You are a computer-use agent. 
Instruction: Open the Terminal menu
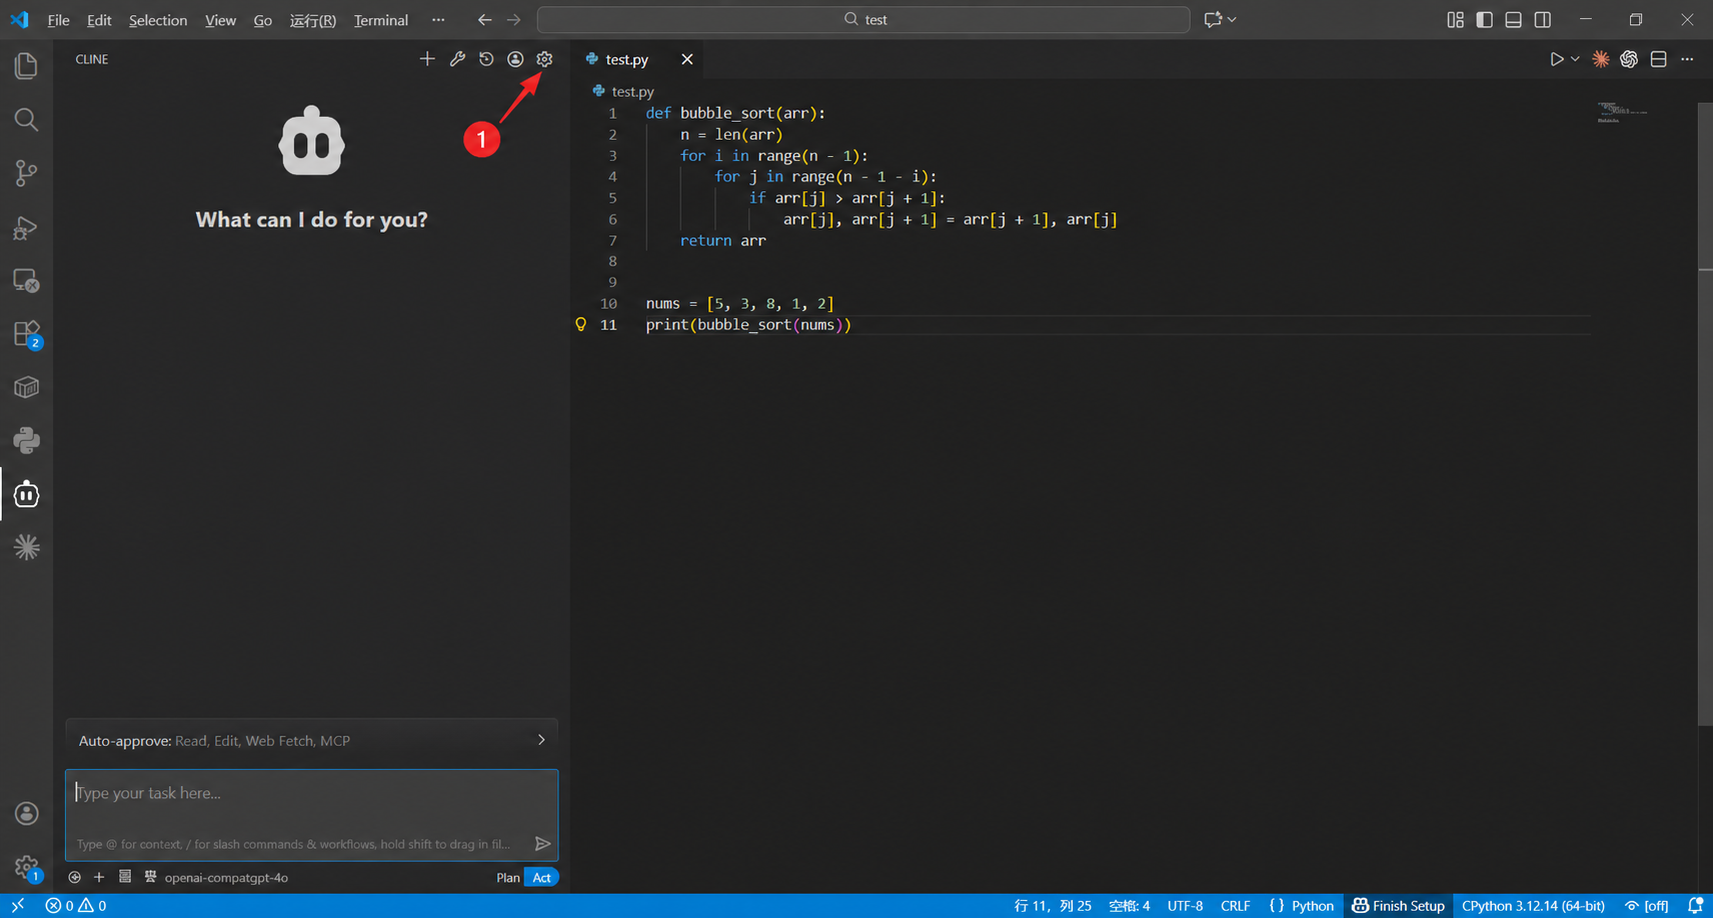[x=380, y=20]
